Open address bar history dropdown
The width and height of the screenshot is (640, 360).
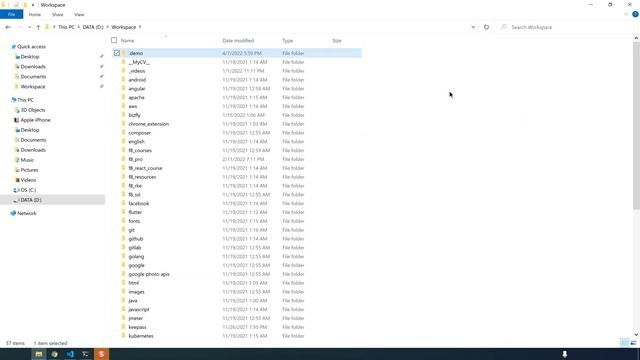coord(473,27)
